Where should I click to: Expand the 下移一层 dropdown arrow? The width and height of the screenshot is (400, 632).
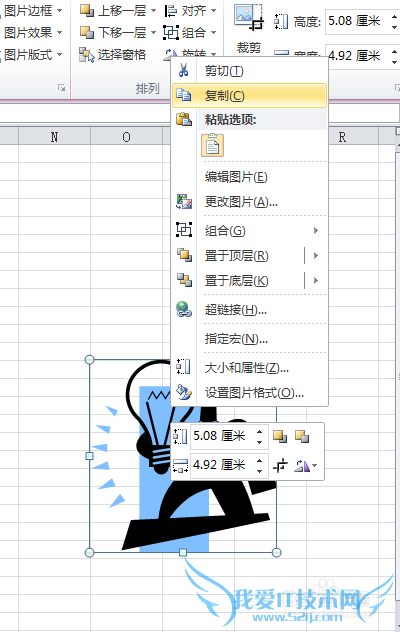[x=153, y=32]
